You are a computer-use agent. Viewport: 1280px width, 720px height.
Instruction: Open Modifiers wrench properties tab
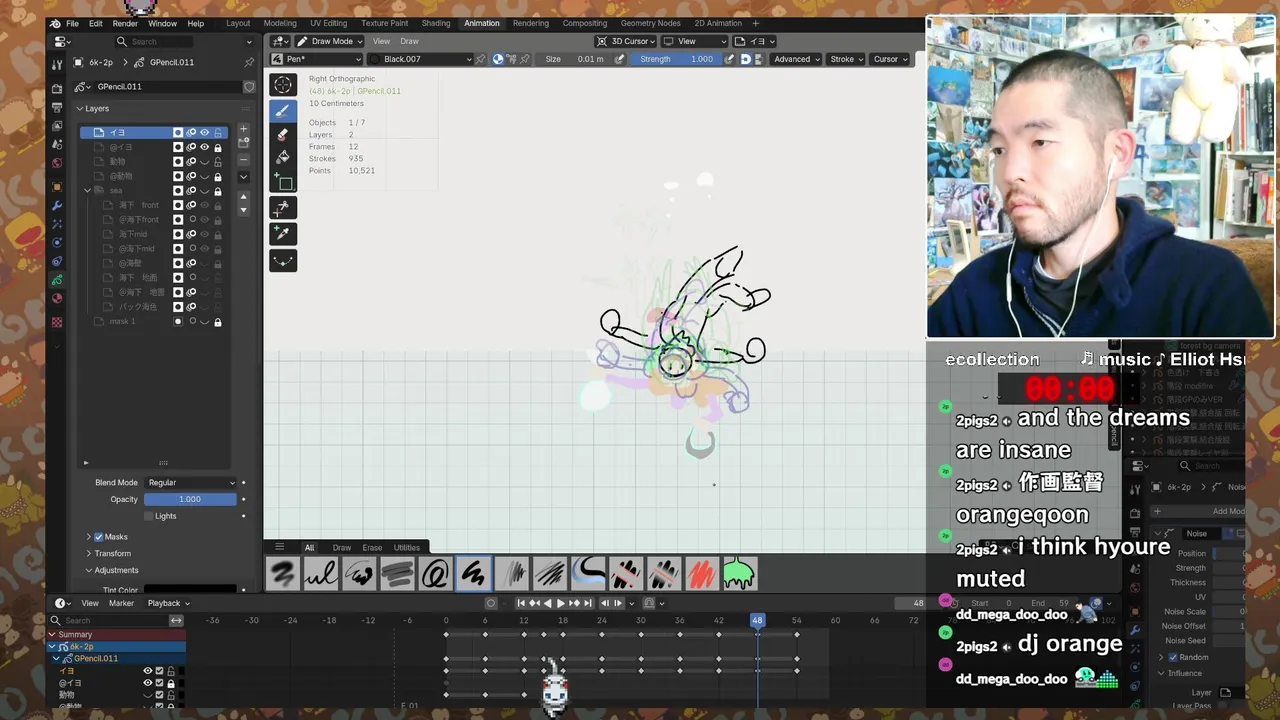point(57,205)
